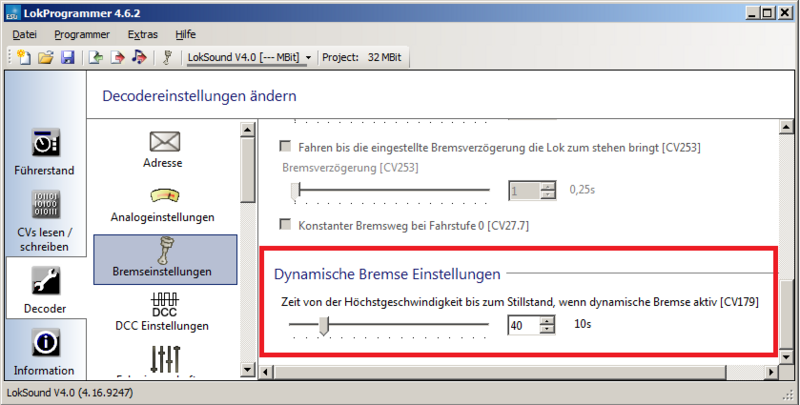Viewport: 800px width, 405px height.
Task: Open the Programmer menu
Action: pyautogui.click(x=82, y=34)
